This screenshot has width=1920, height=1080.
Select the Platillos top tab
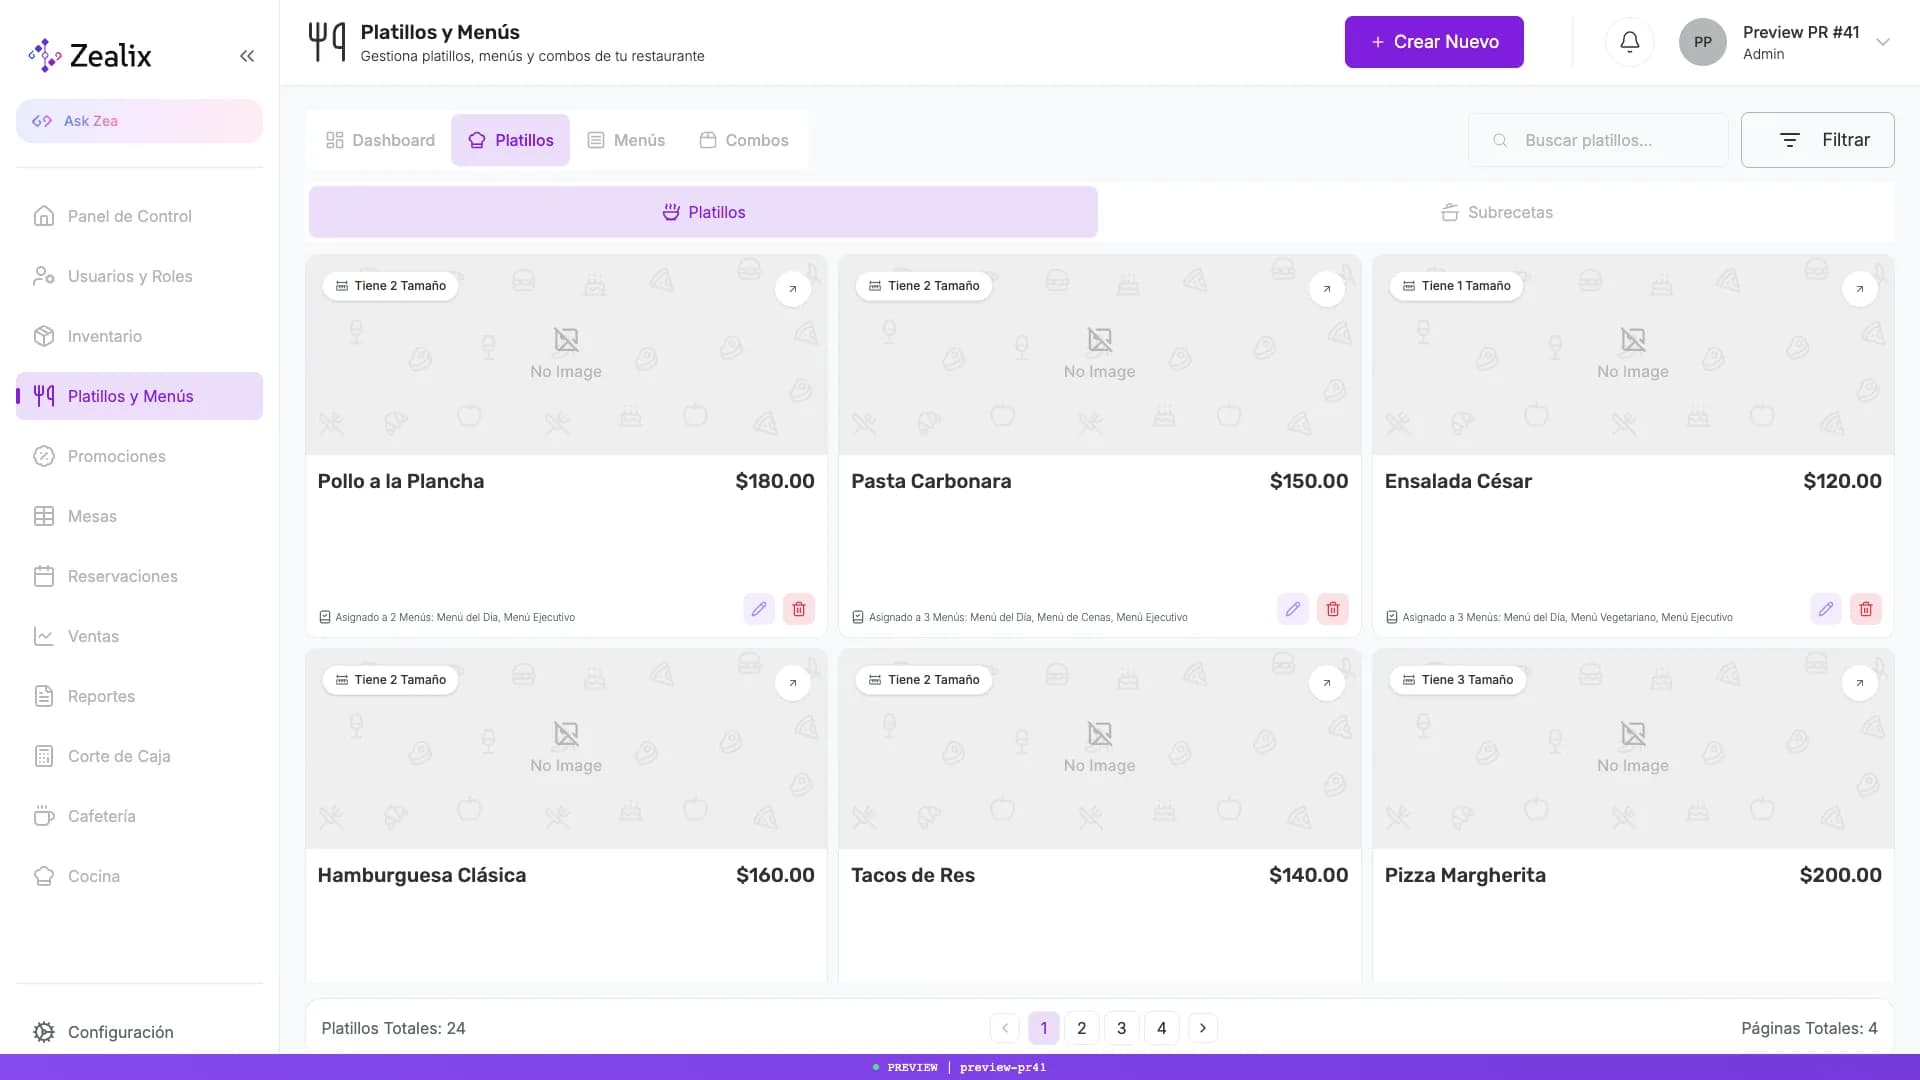[510, 140]
